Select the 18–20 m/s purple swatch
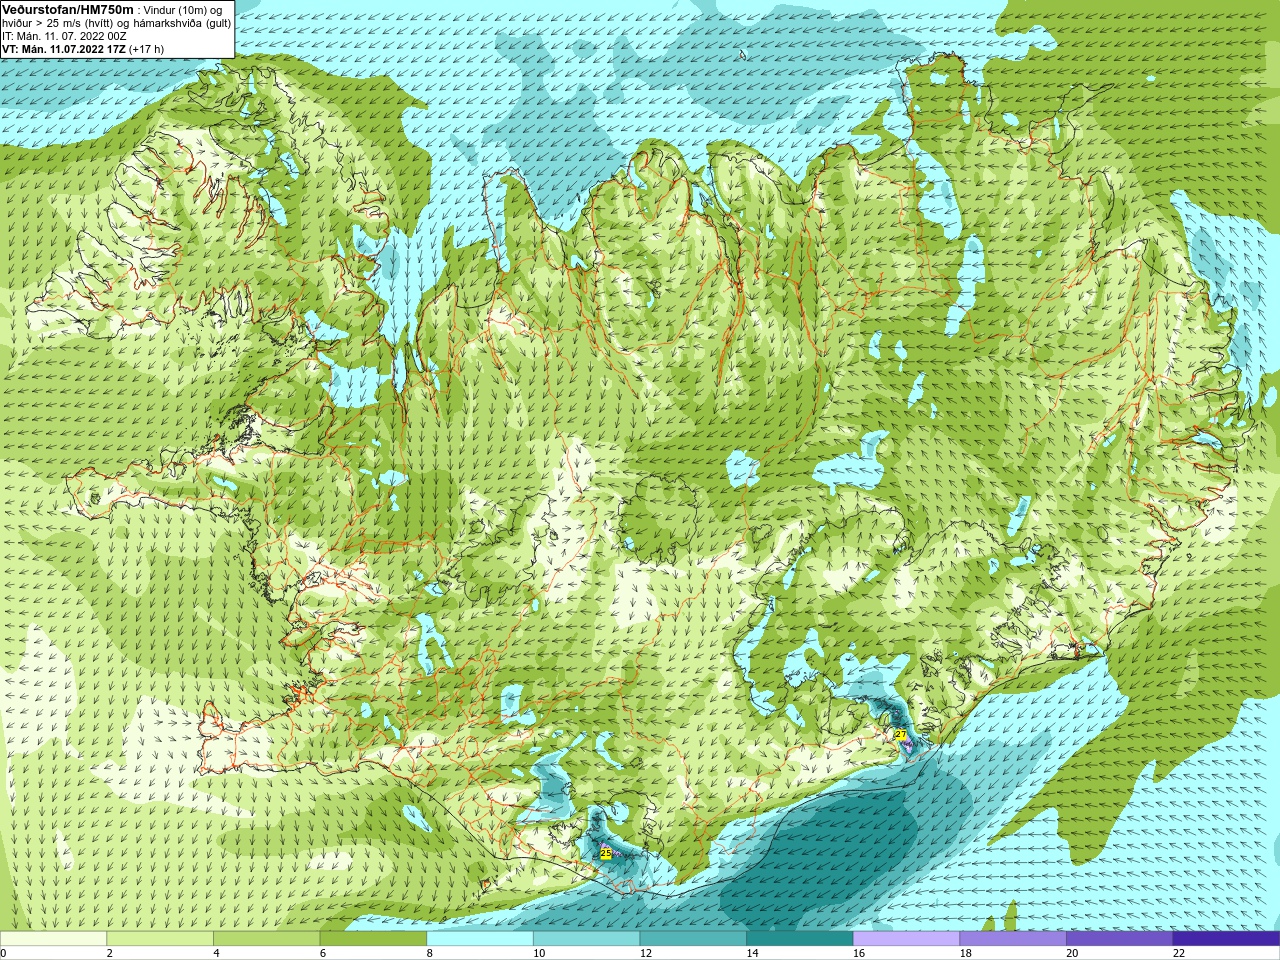 [1013, 939]
